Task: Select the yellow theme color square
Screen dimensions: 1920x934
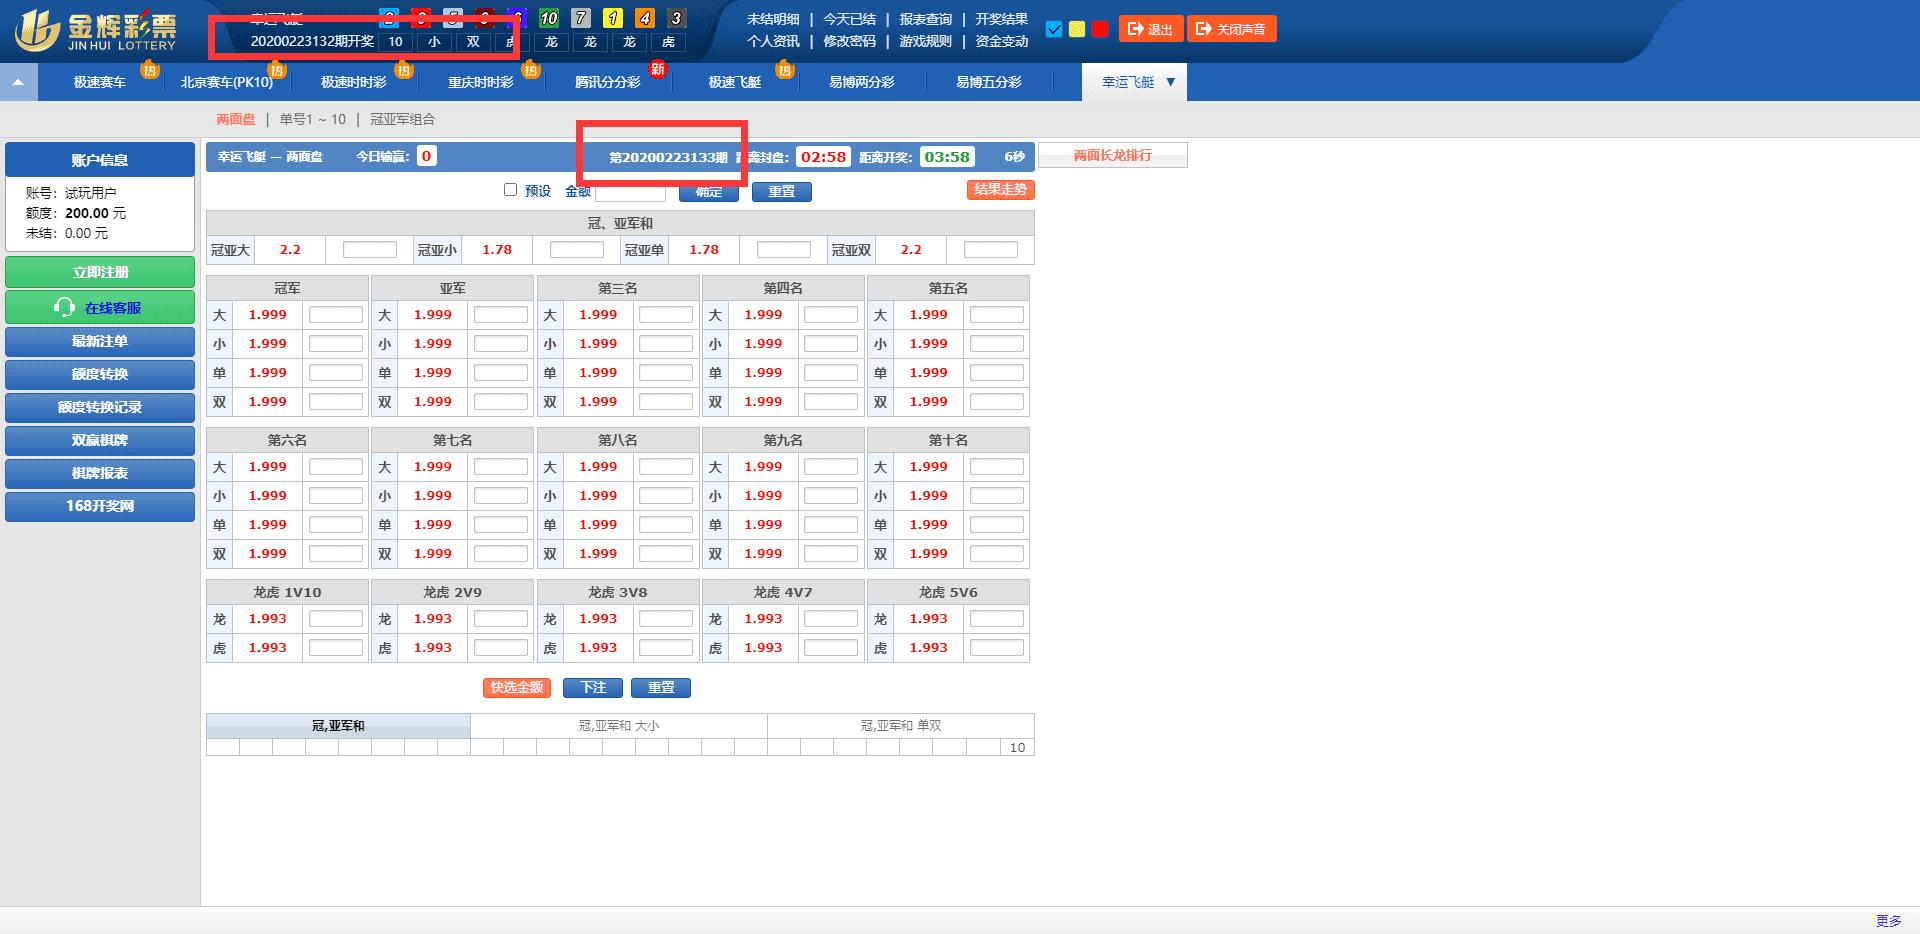Action: coord(1077,29)
